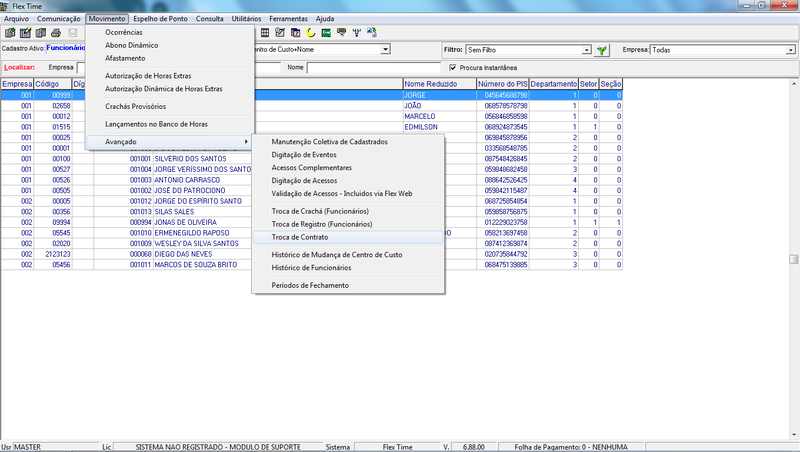
Task: Click the blue trident fork icon
Action: pos(357,33)
